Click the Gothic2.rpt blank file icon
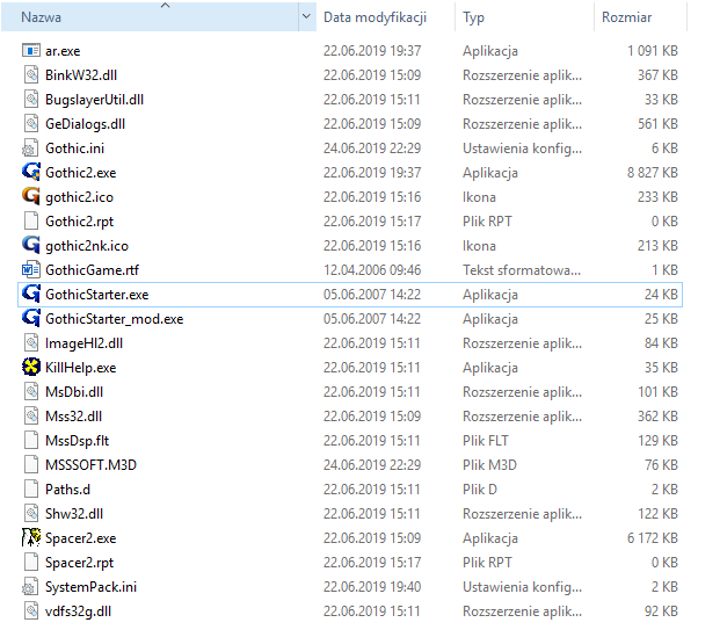Image resolution: width=720 pixels, height=637 pixels. (x=31, y=221)
